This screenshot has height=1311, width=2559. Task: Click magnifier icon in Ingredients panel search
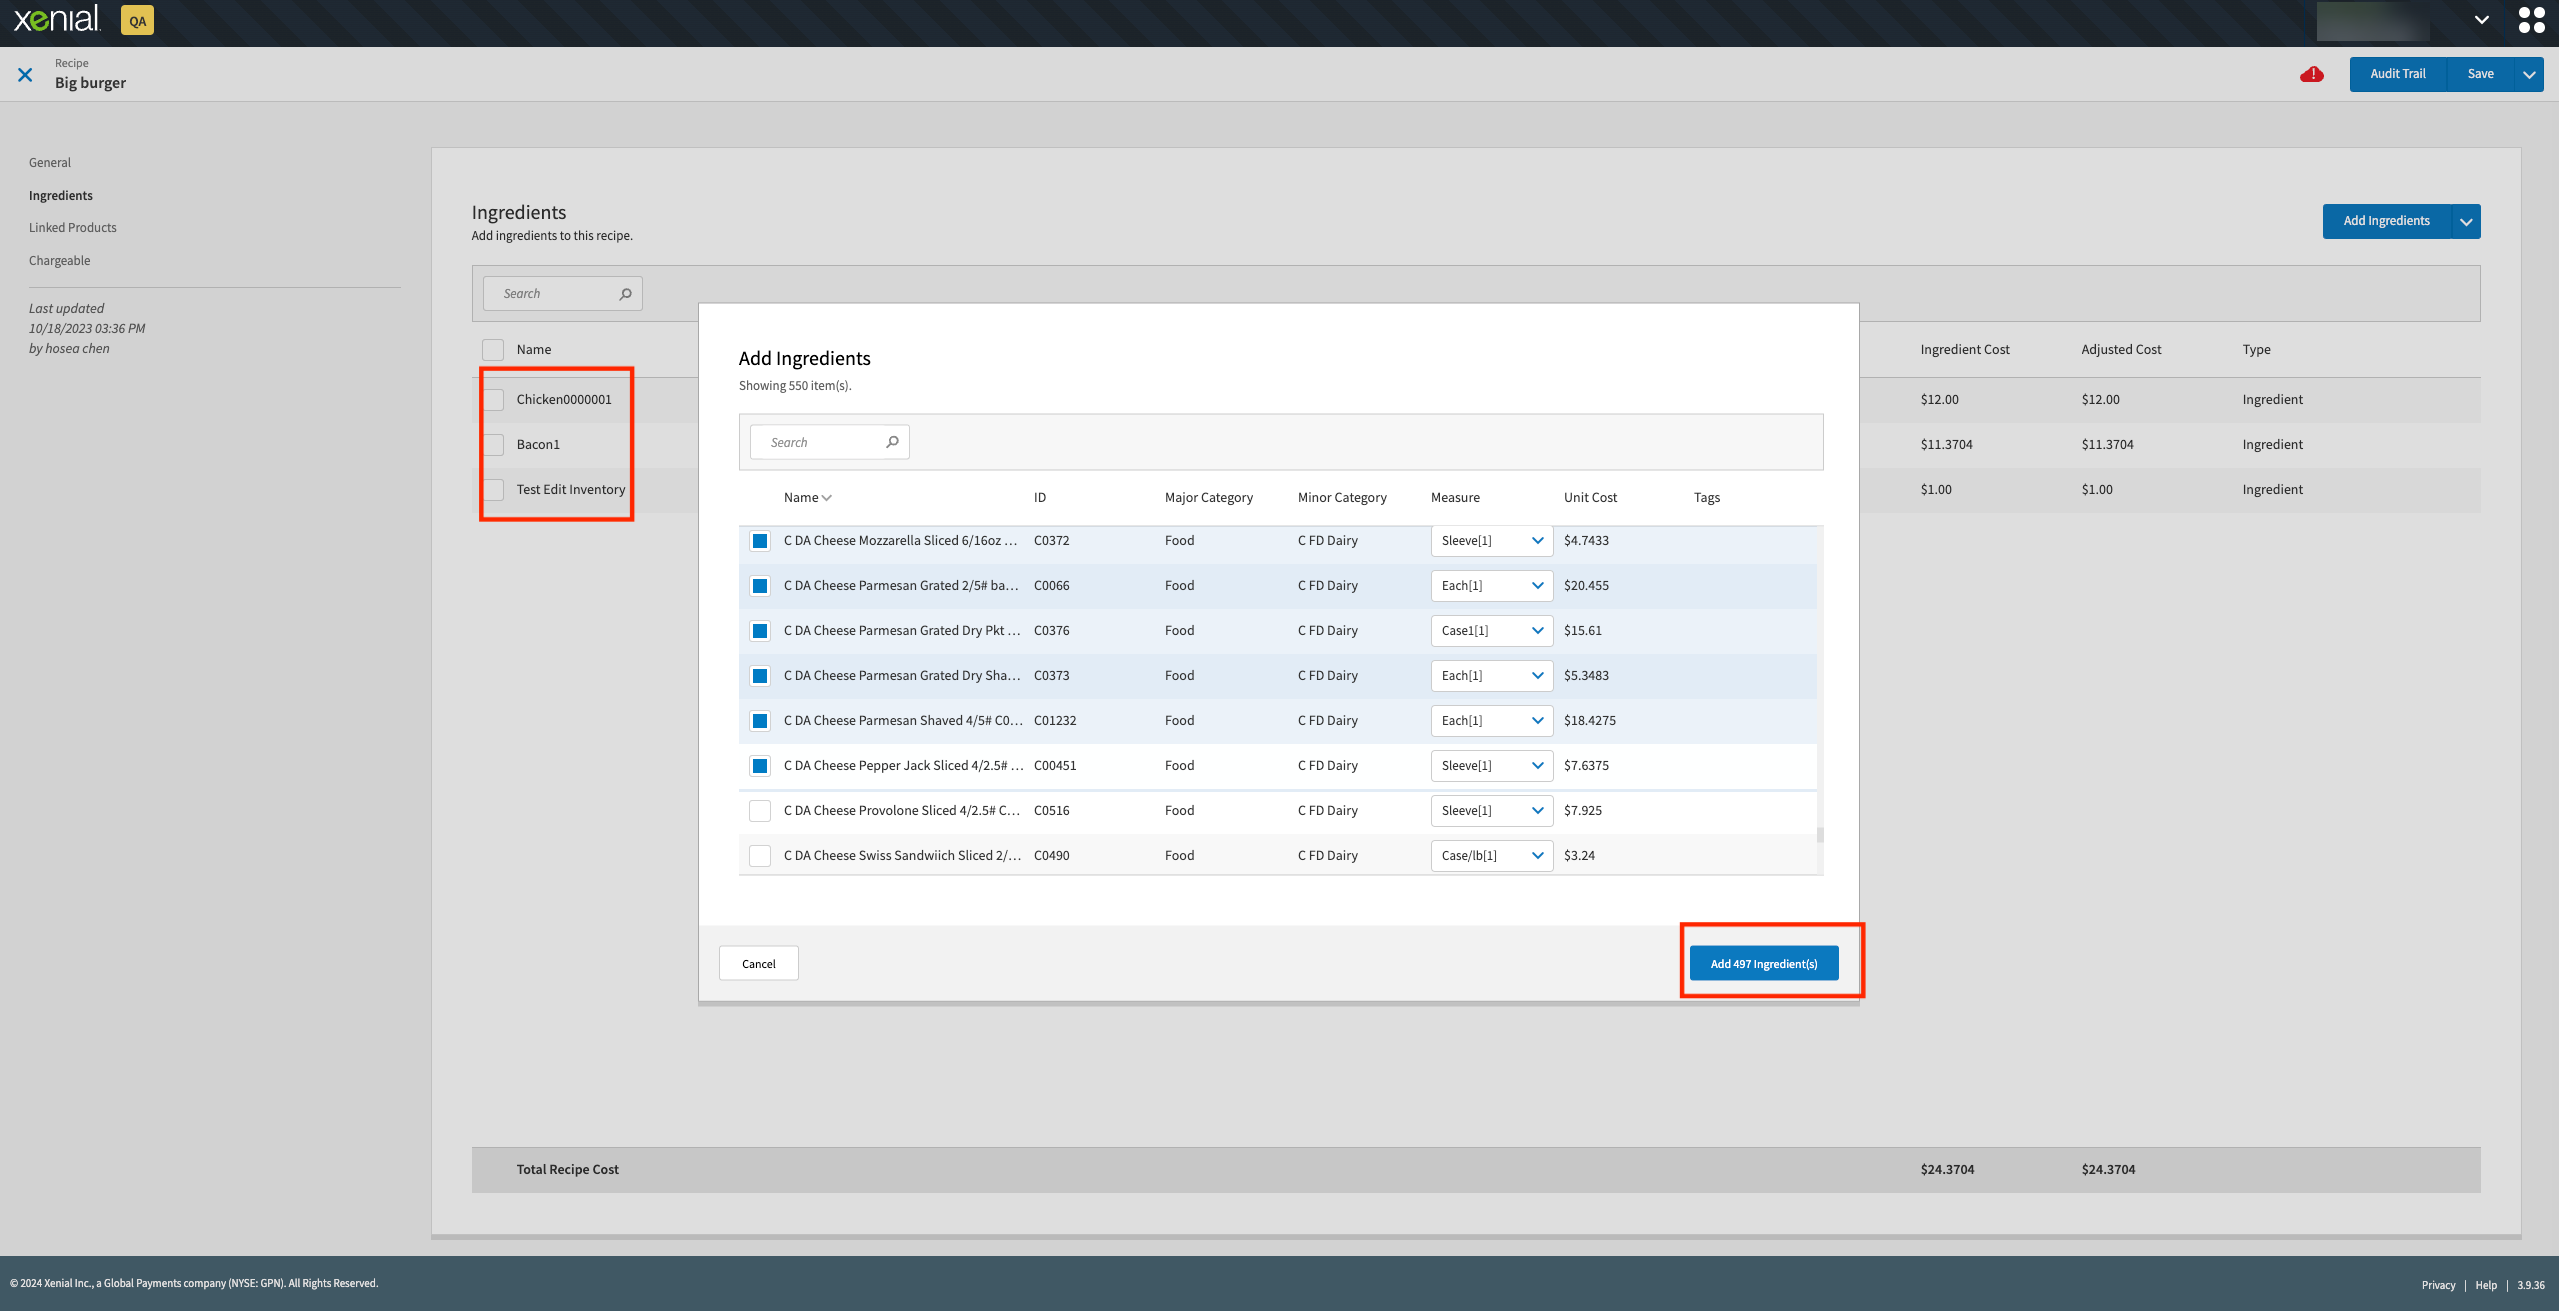coord(625,294)
